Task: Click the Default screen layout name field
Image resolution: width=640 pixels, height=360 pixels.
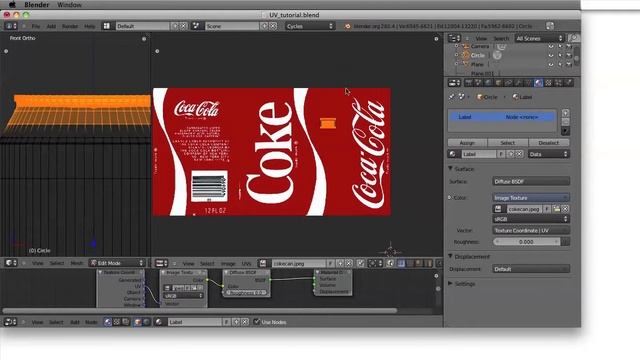Action: coord(142,26)
